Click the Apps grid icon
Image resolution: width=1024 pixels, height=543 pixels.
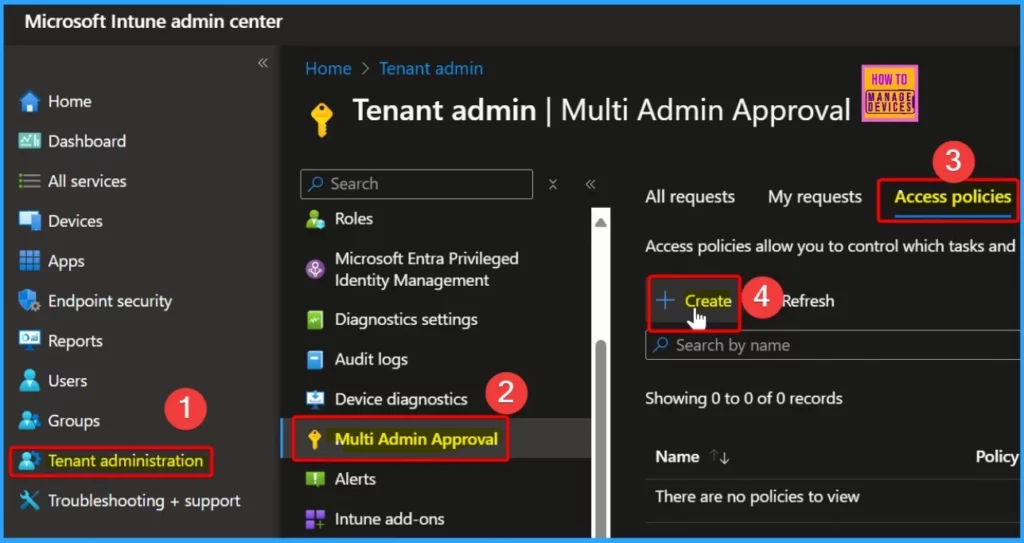click(x=29, y=261)
